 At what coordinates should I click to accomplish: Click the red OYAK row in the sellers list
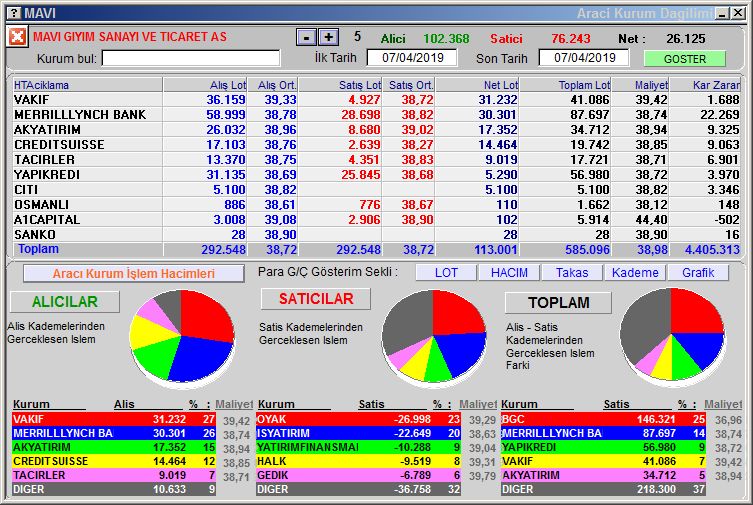click(x=358, y=419)
